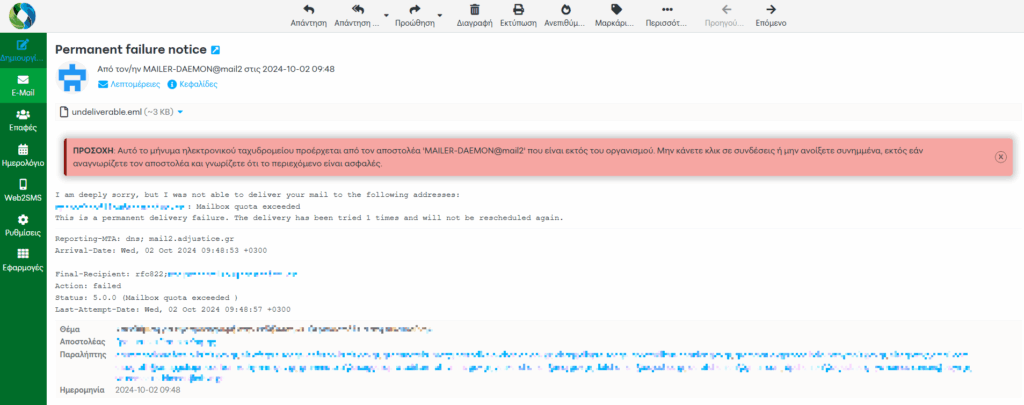Open the Web2SMS sidebar item
This screenshot has width=1024, height=405.
[x=23, y=190]
